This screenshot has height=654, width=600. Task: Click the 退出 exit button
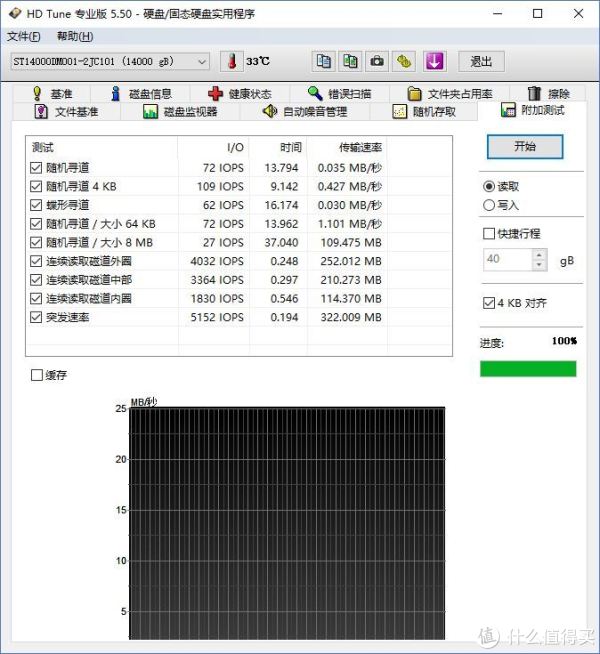(x=481, y=62)
